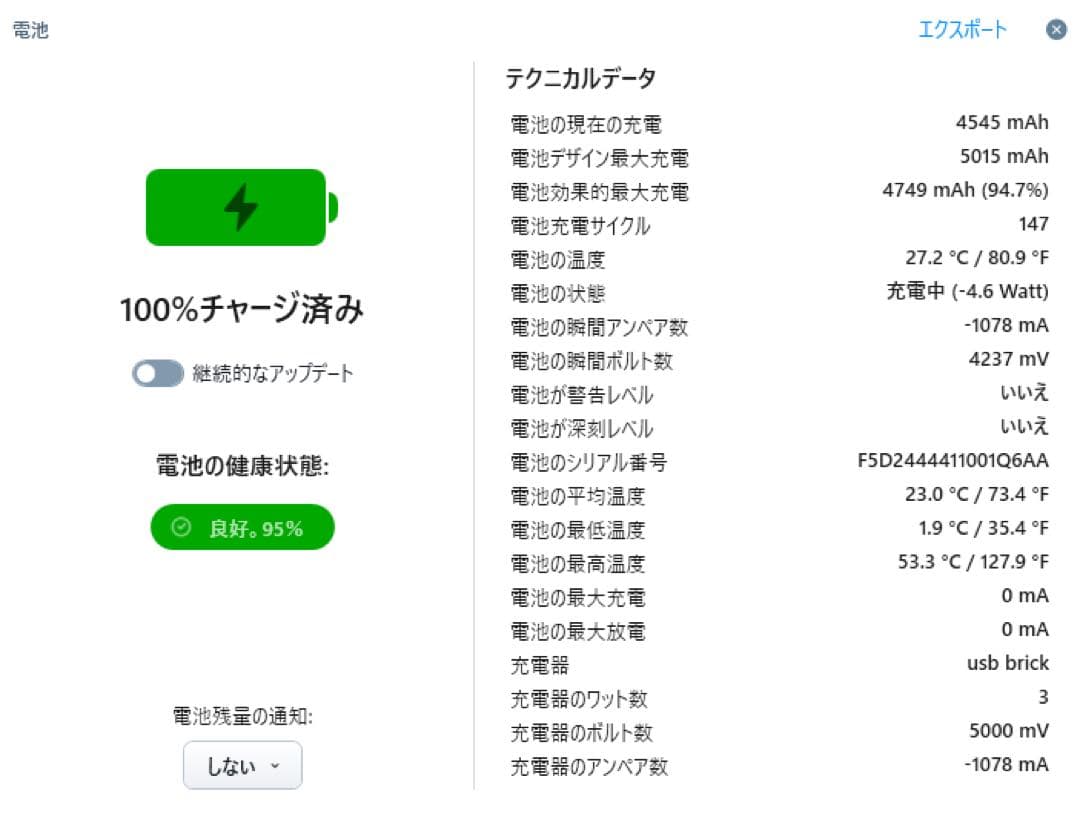Click the 100%チャージ済み progress text
1080x821 pixels.
coord(242,309)
